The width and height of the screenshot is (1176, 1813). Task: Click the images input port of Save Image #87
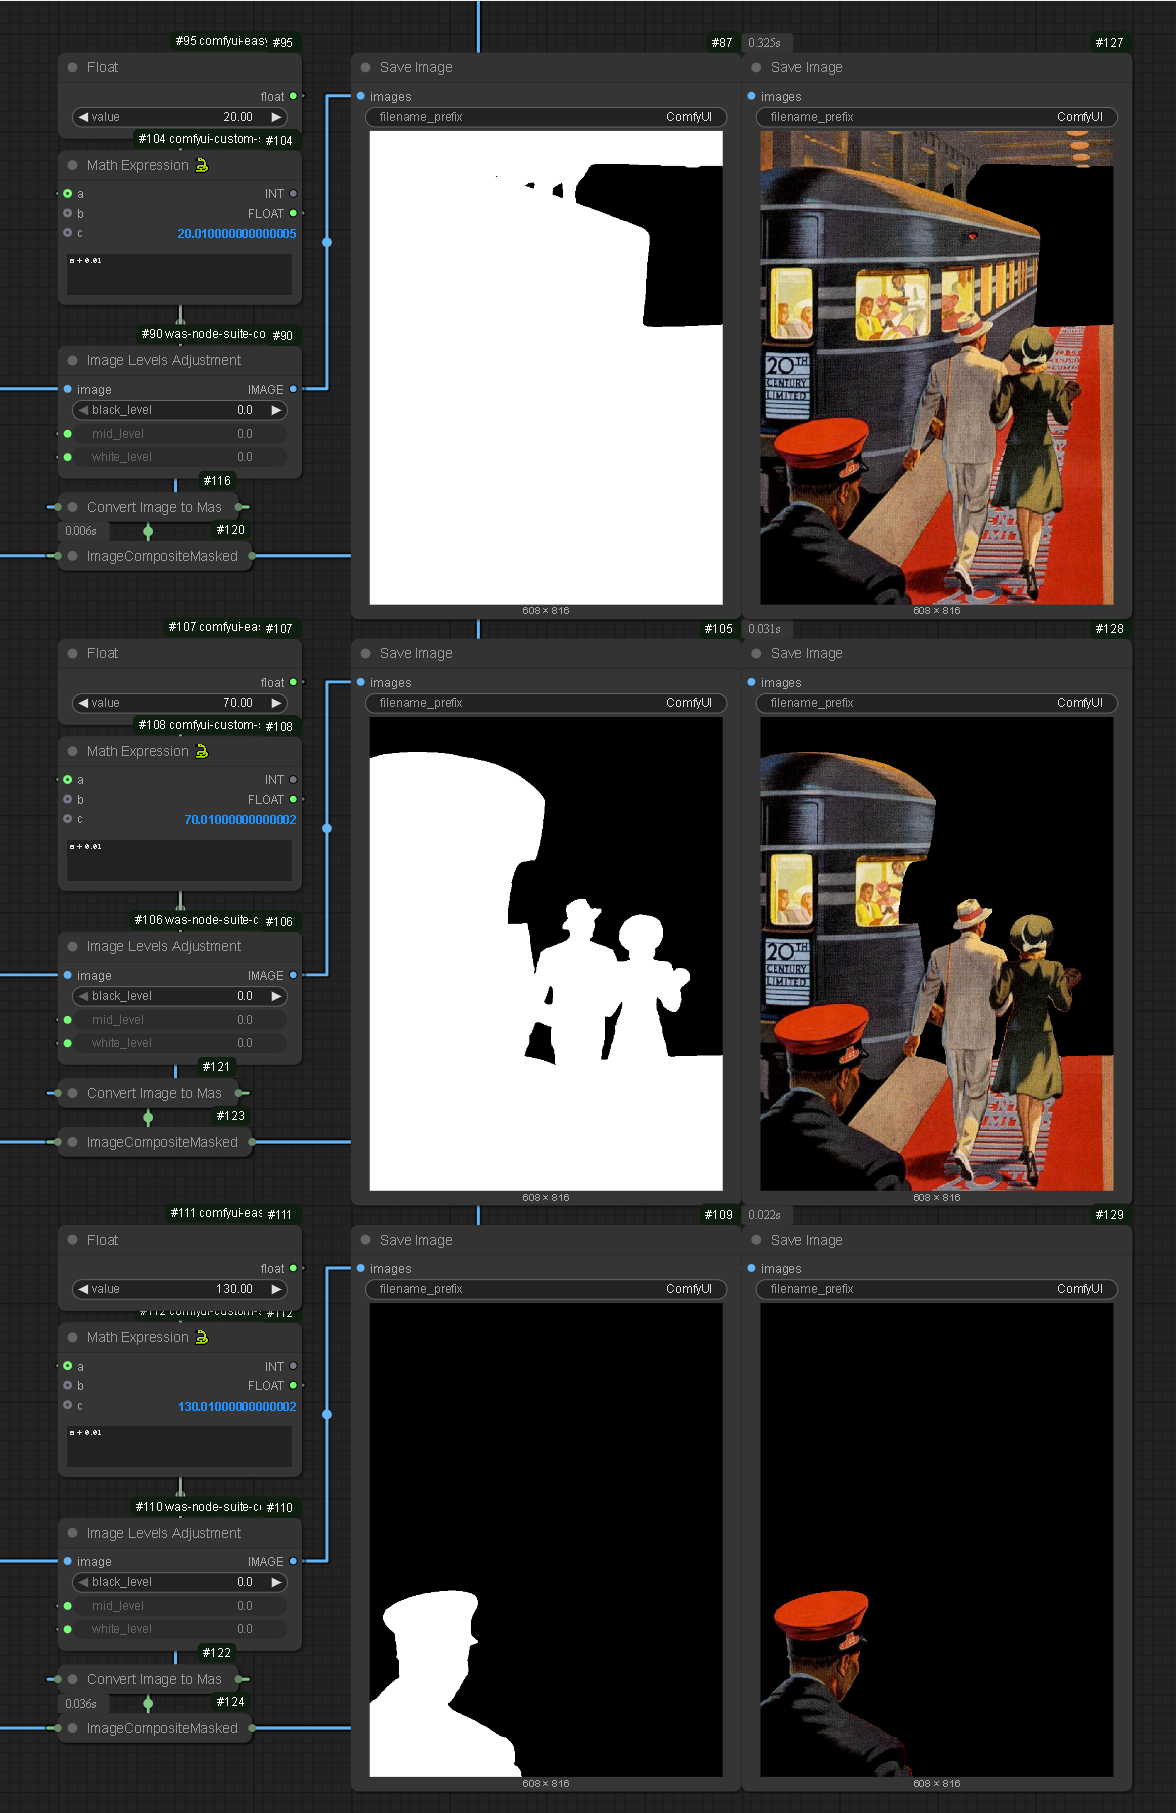(x=361, y=96)
